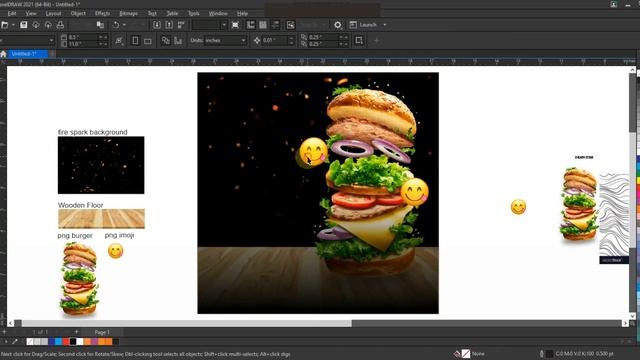The image size is (640, 360).
Task: Select the fire spark background image
Action: click(x=101, y=165)
